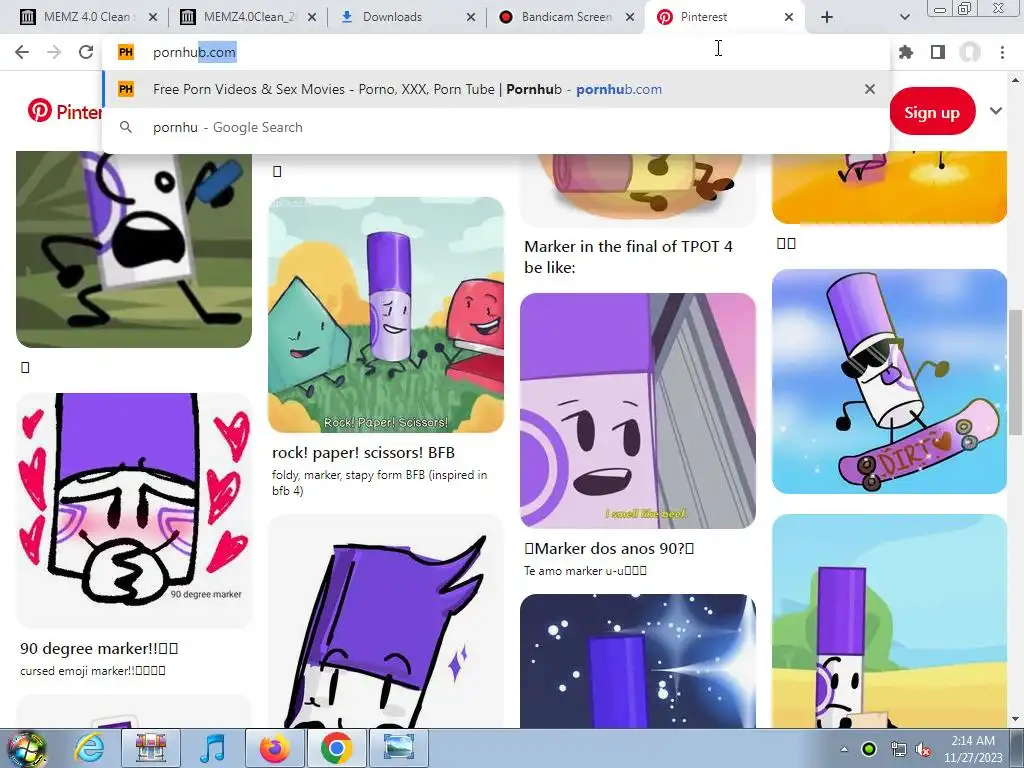This screenshot has width=1024, height=768.
Task: Open the Chrome profile avatar
Action: 970,52
